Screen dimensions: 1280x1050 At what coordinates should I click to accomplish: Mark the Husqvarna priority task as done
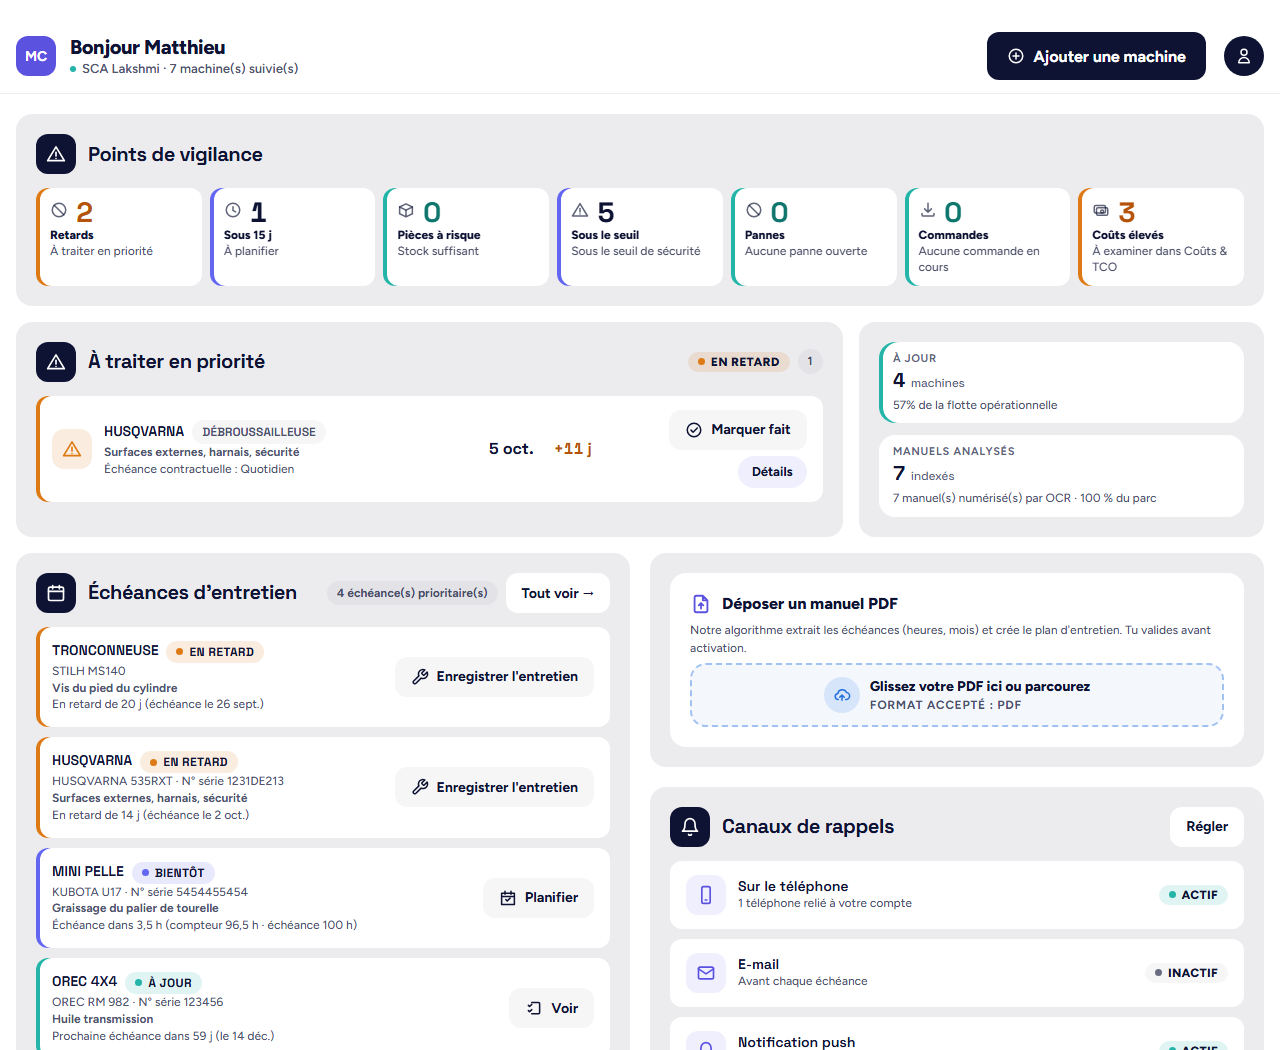[738, 430]
